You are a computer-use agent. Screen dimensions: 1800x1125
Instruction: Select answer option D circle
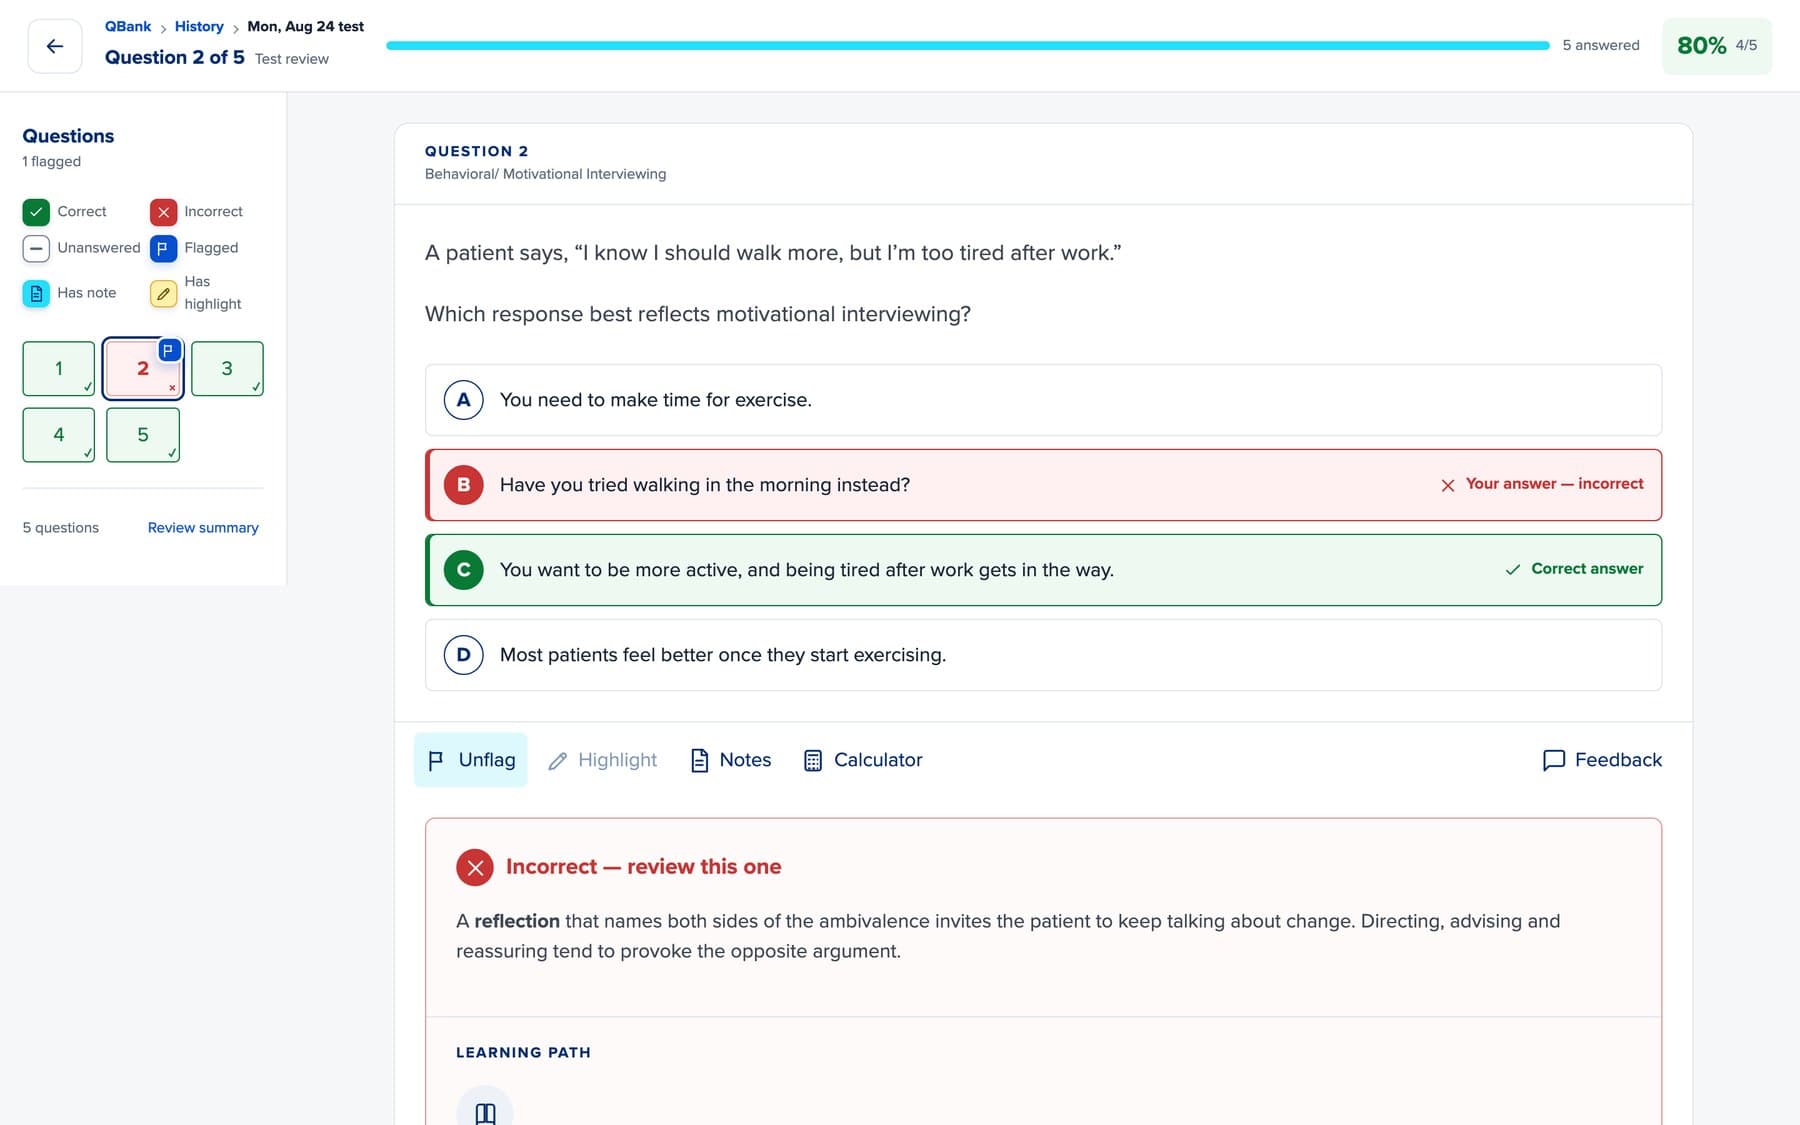coord(463,655)
